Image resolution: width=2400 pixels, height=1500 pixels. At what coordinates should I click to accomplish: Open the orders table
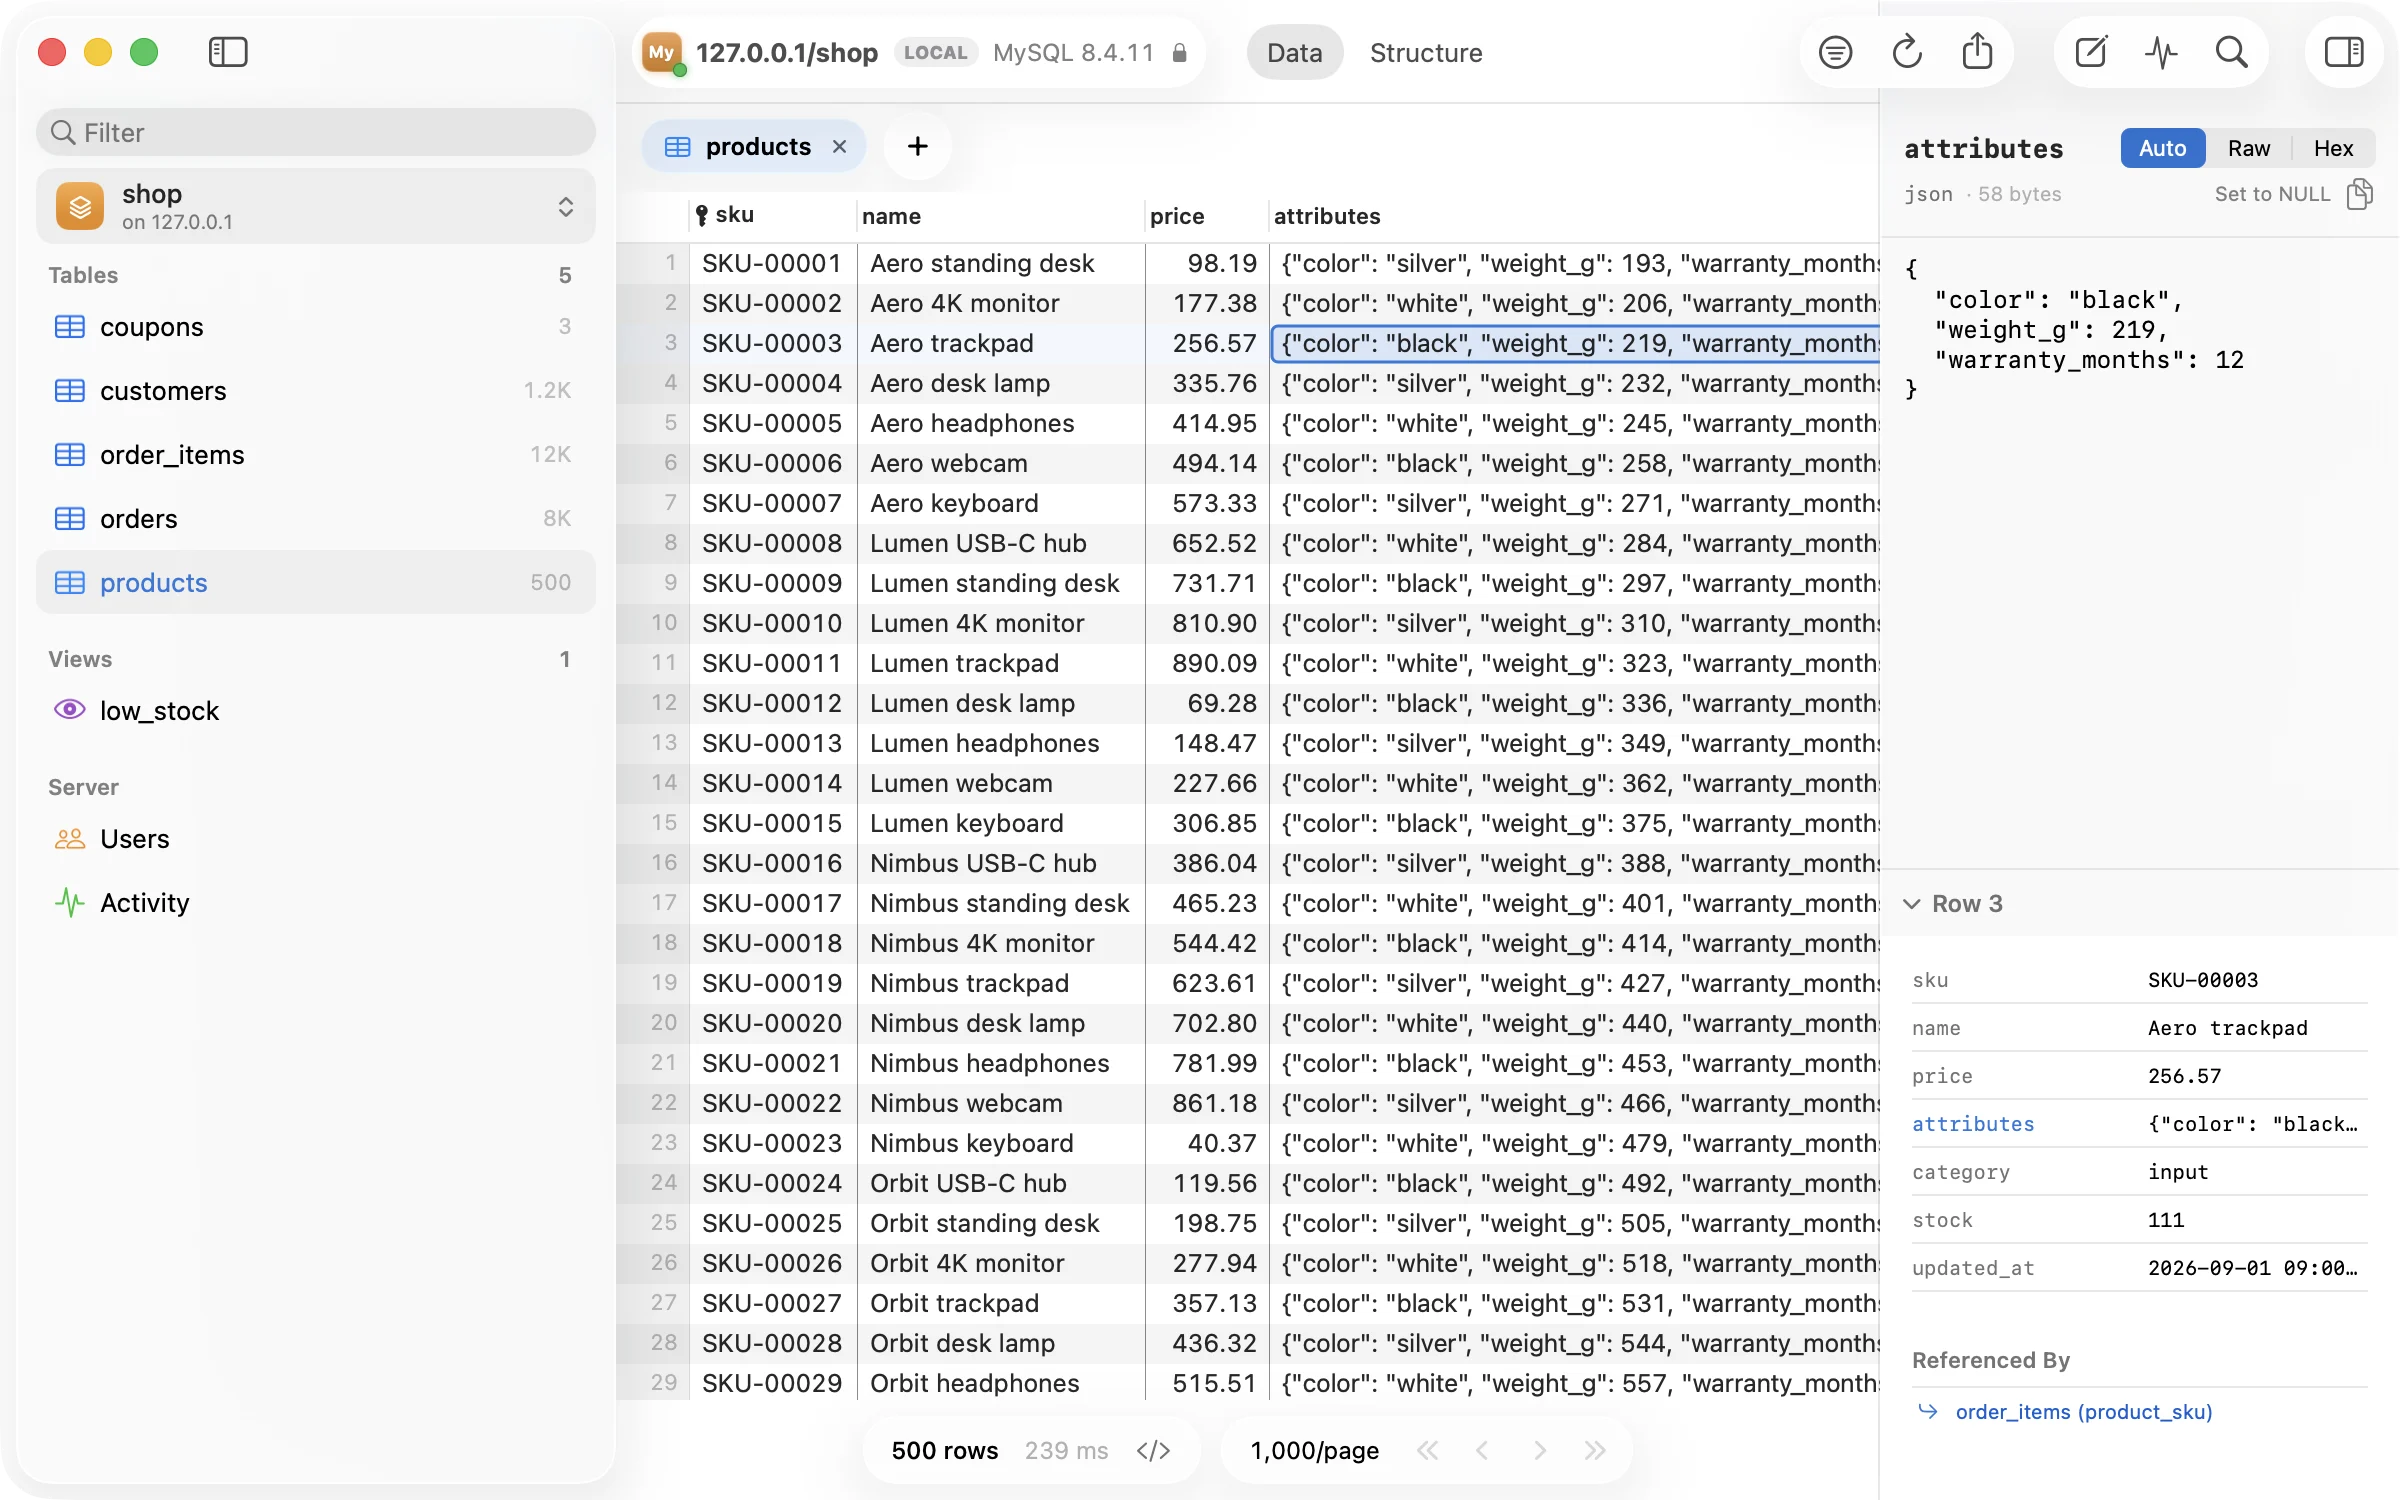[x=316, y=518]
